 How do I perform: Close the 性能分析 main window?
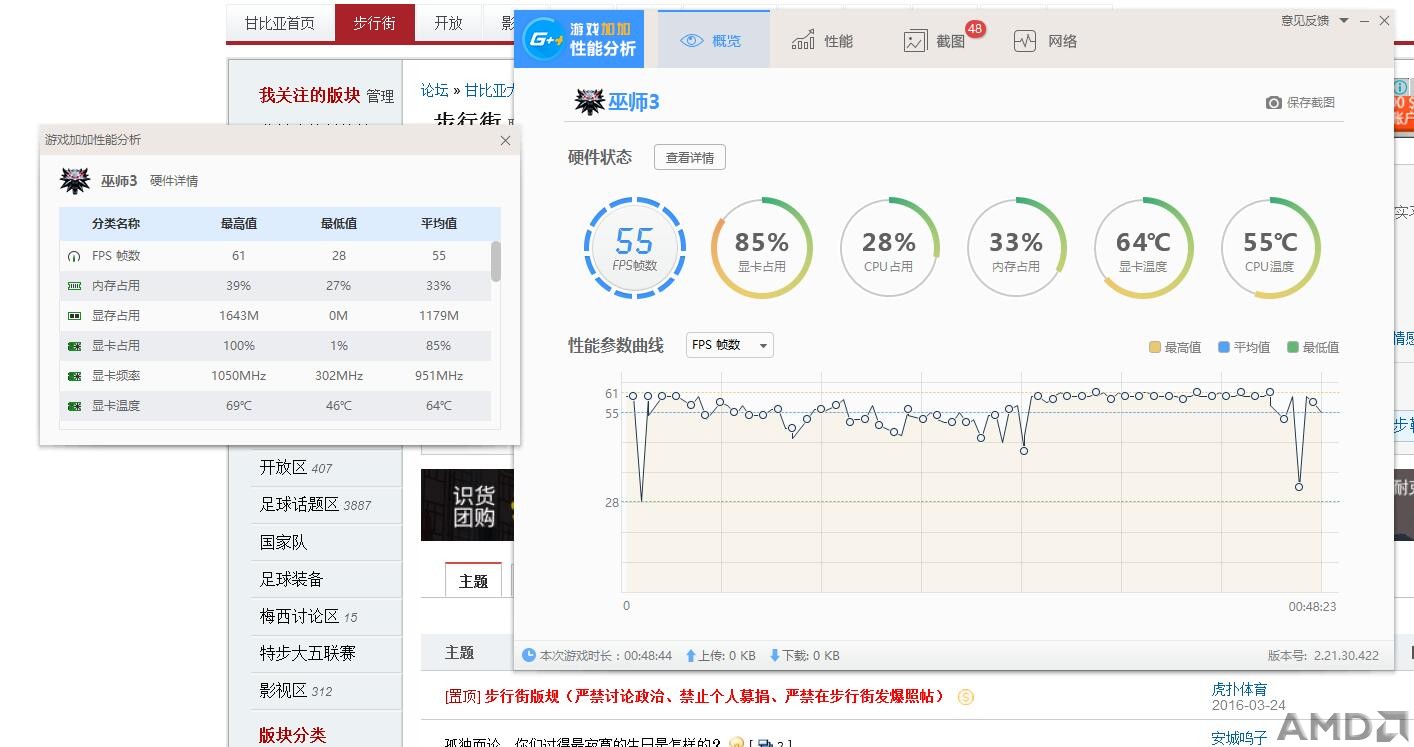pos(1384,20)
